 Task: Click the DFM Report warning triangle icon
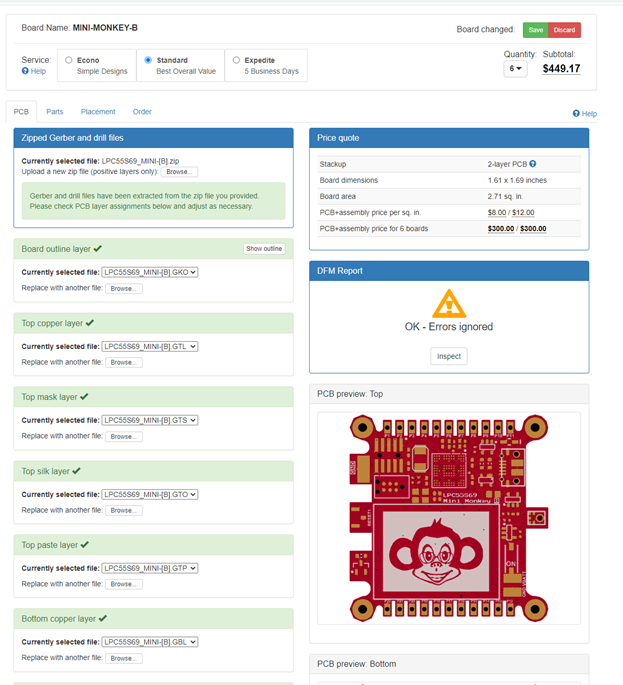(x=449, y=303)
